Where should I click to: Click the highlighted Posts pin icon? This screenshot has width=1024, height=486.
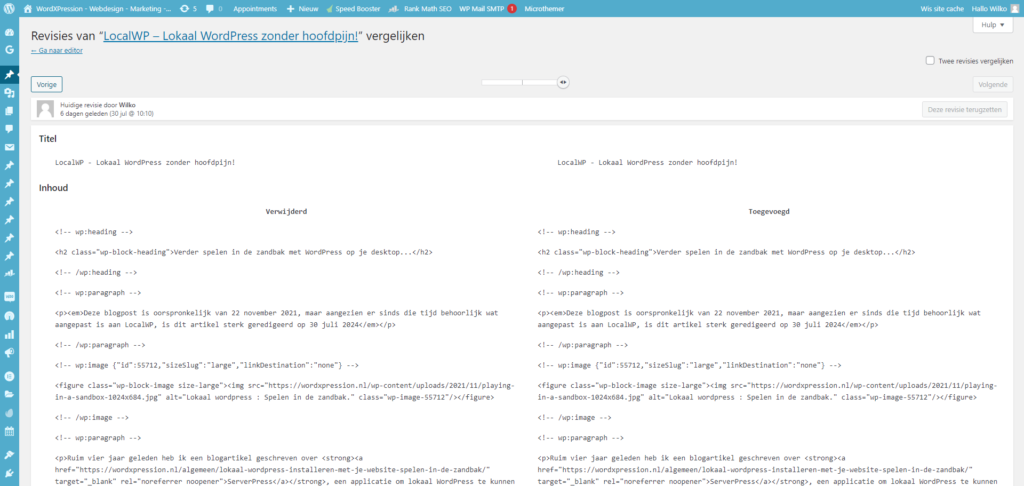pos(9,75)
